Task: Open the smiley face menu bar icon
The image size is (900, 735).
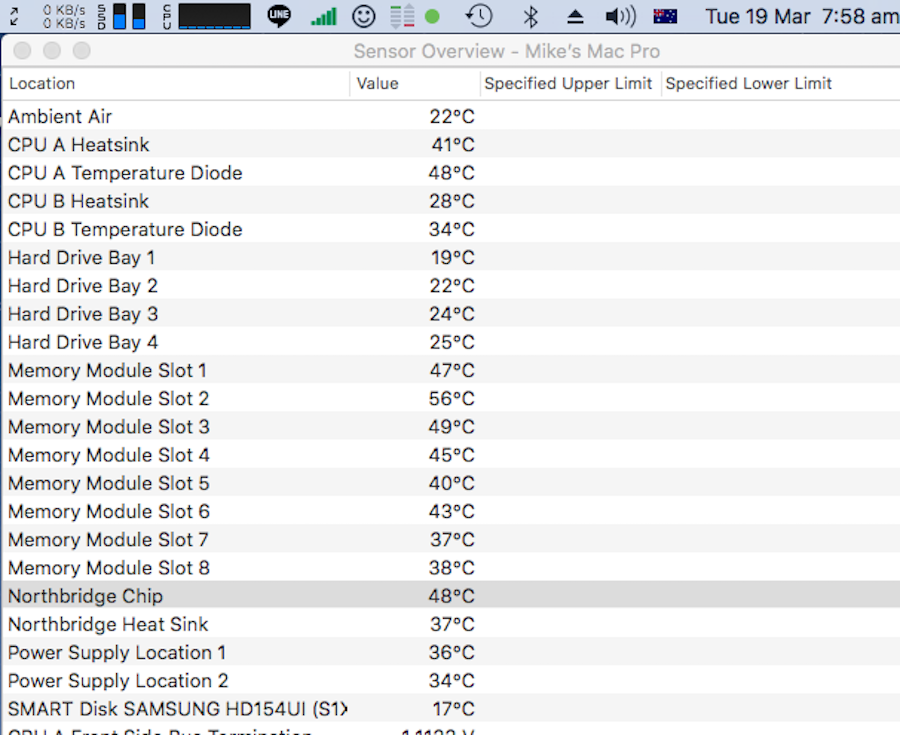Action: click(364, 17)
